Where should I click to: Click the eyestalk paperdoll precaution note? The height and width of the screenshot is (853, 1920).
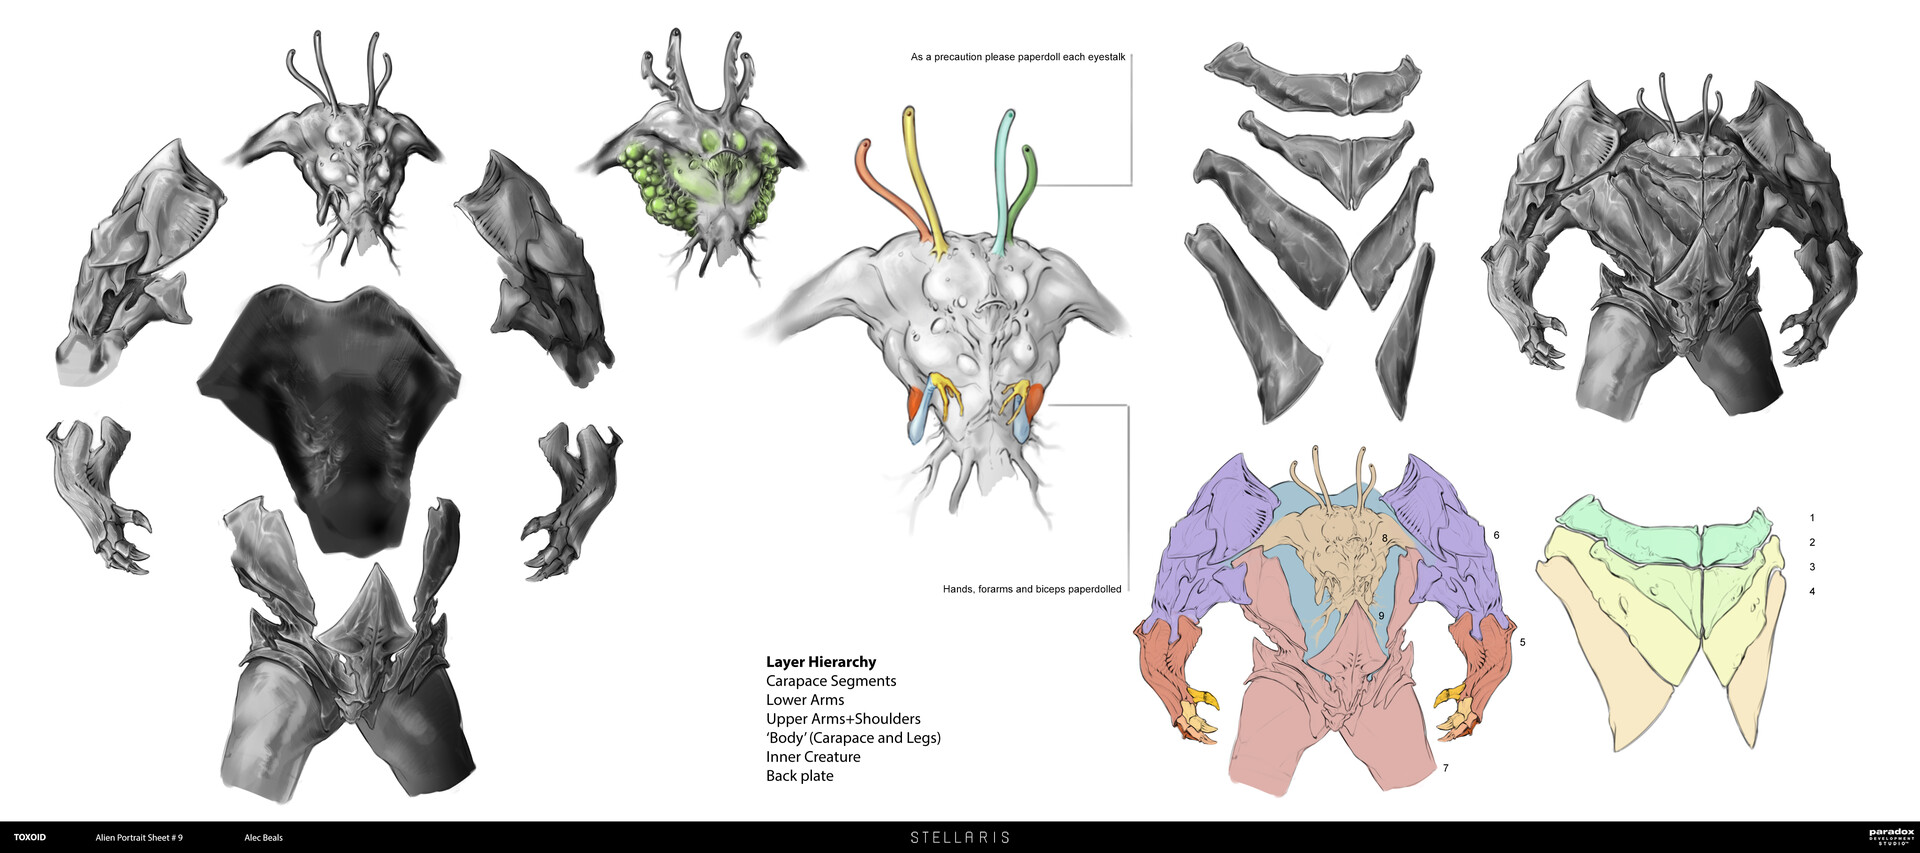[1018, 57]
